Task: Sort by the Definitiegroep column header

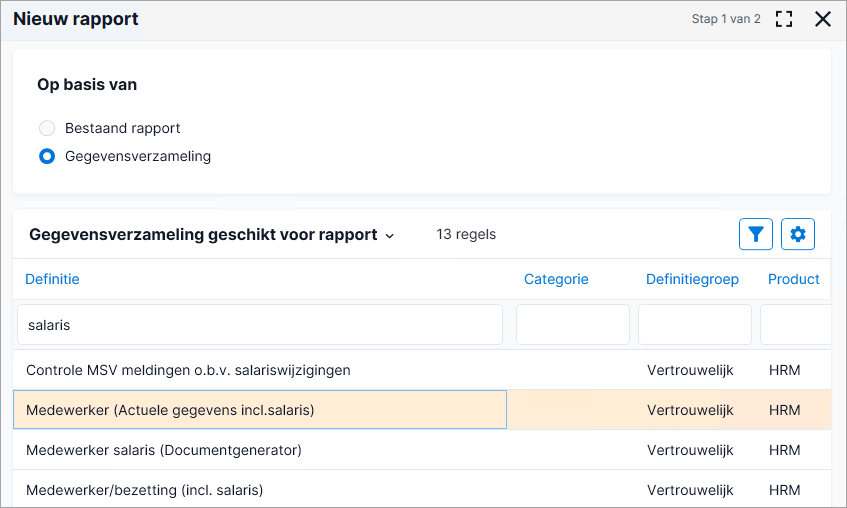Action: click(692, 279)
